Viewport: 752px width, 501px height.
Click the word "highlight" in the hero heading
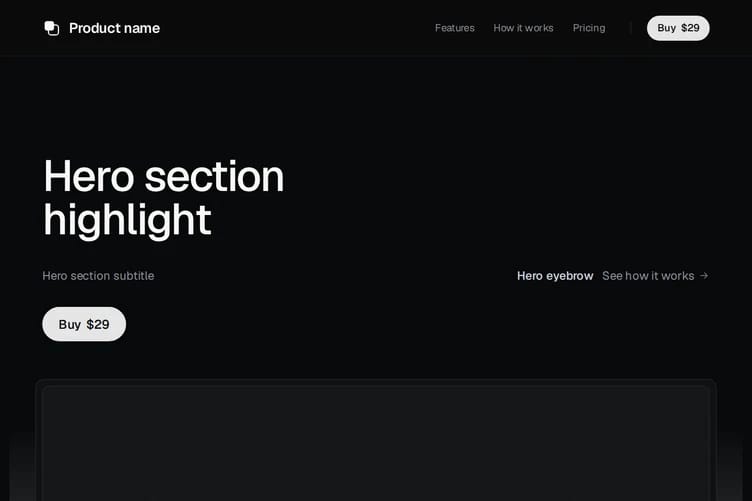127,221
